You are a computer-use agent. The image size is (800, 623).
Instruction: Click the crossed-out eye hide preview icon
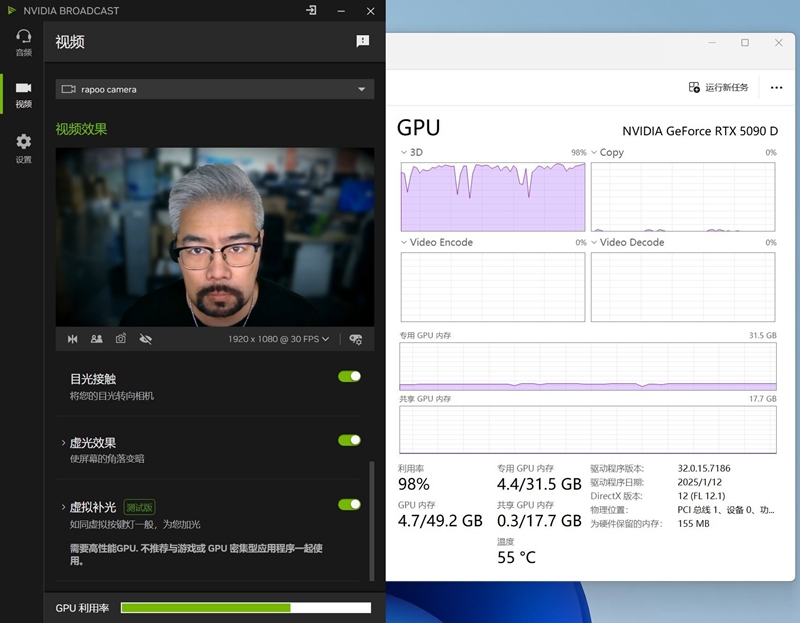point(146,339)
